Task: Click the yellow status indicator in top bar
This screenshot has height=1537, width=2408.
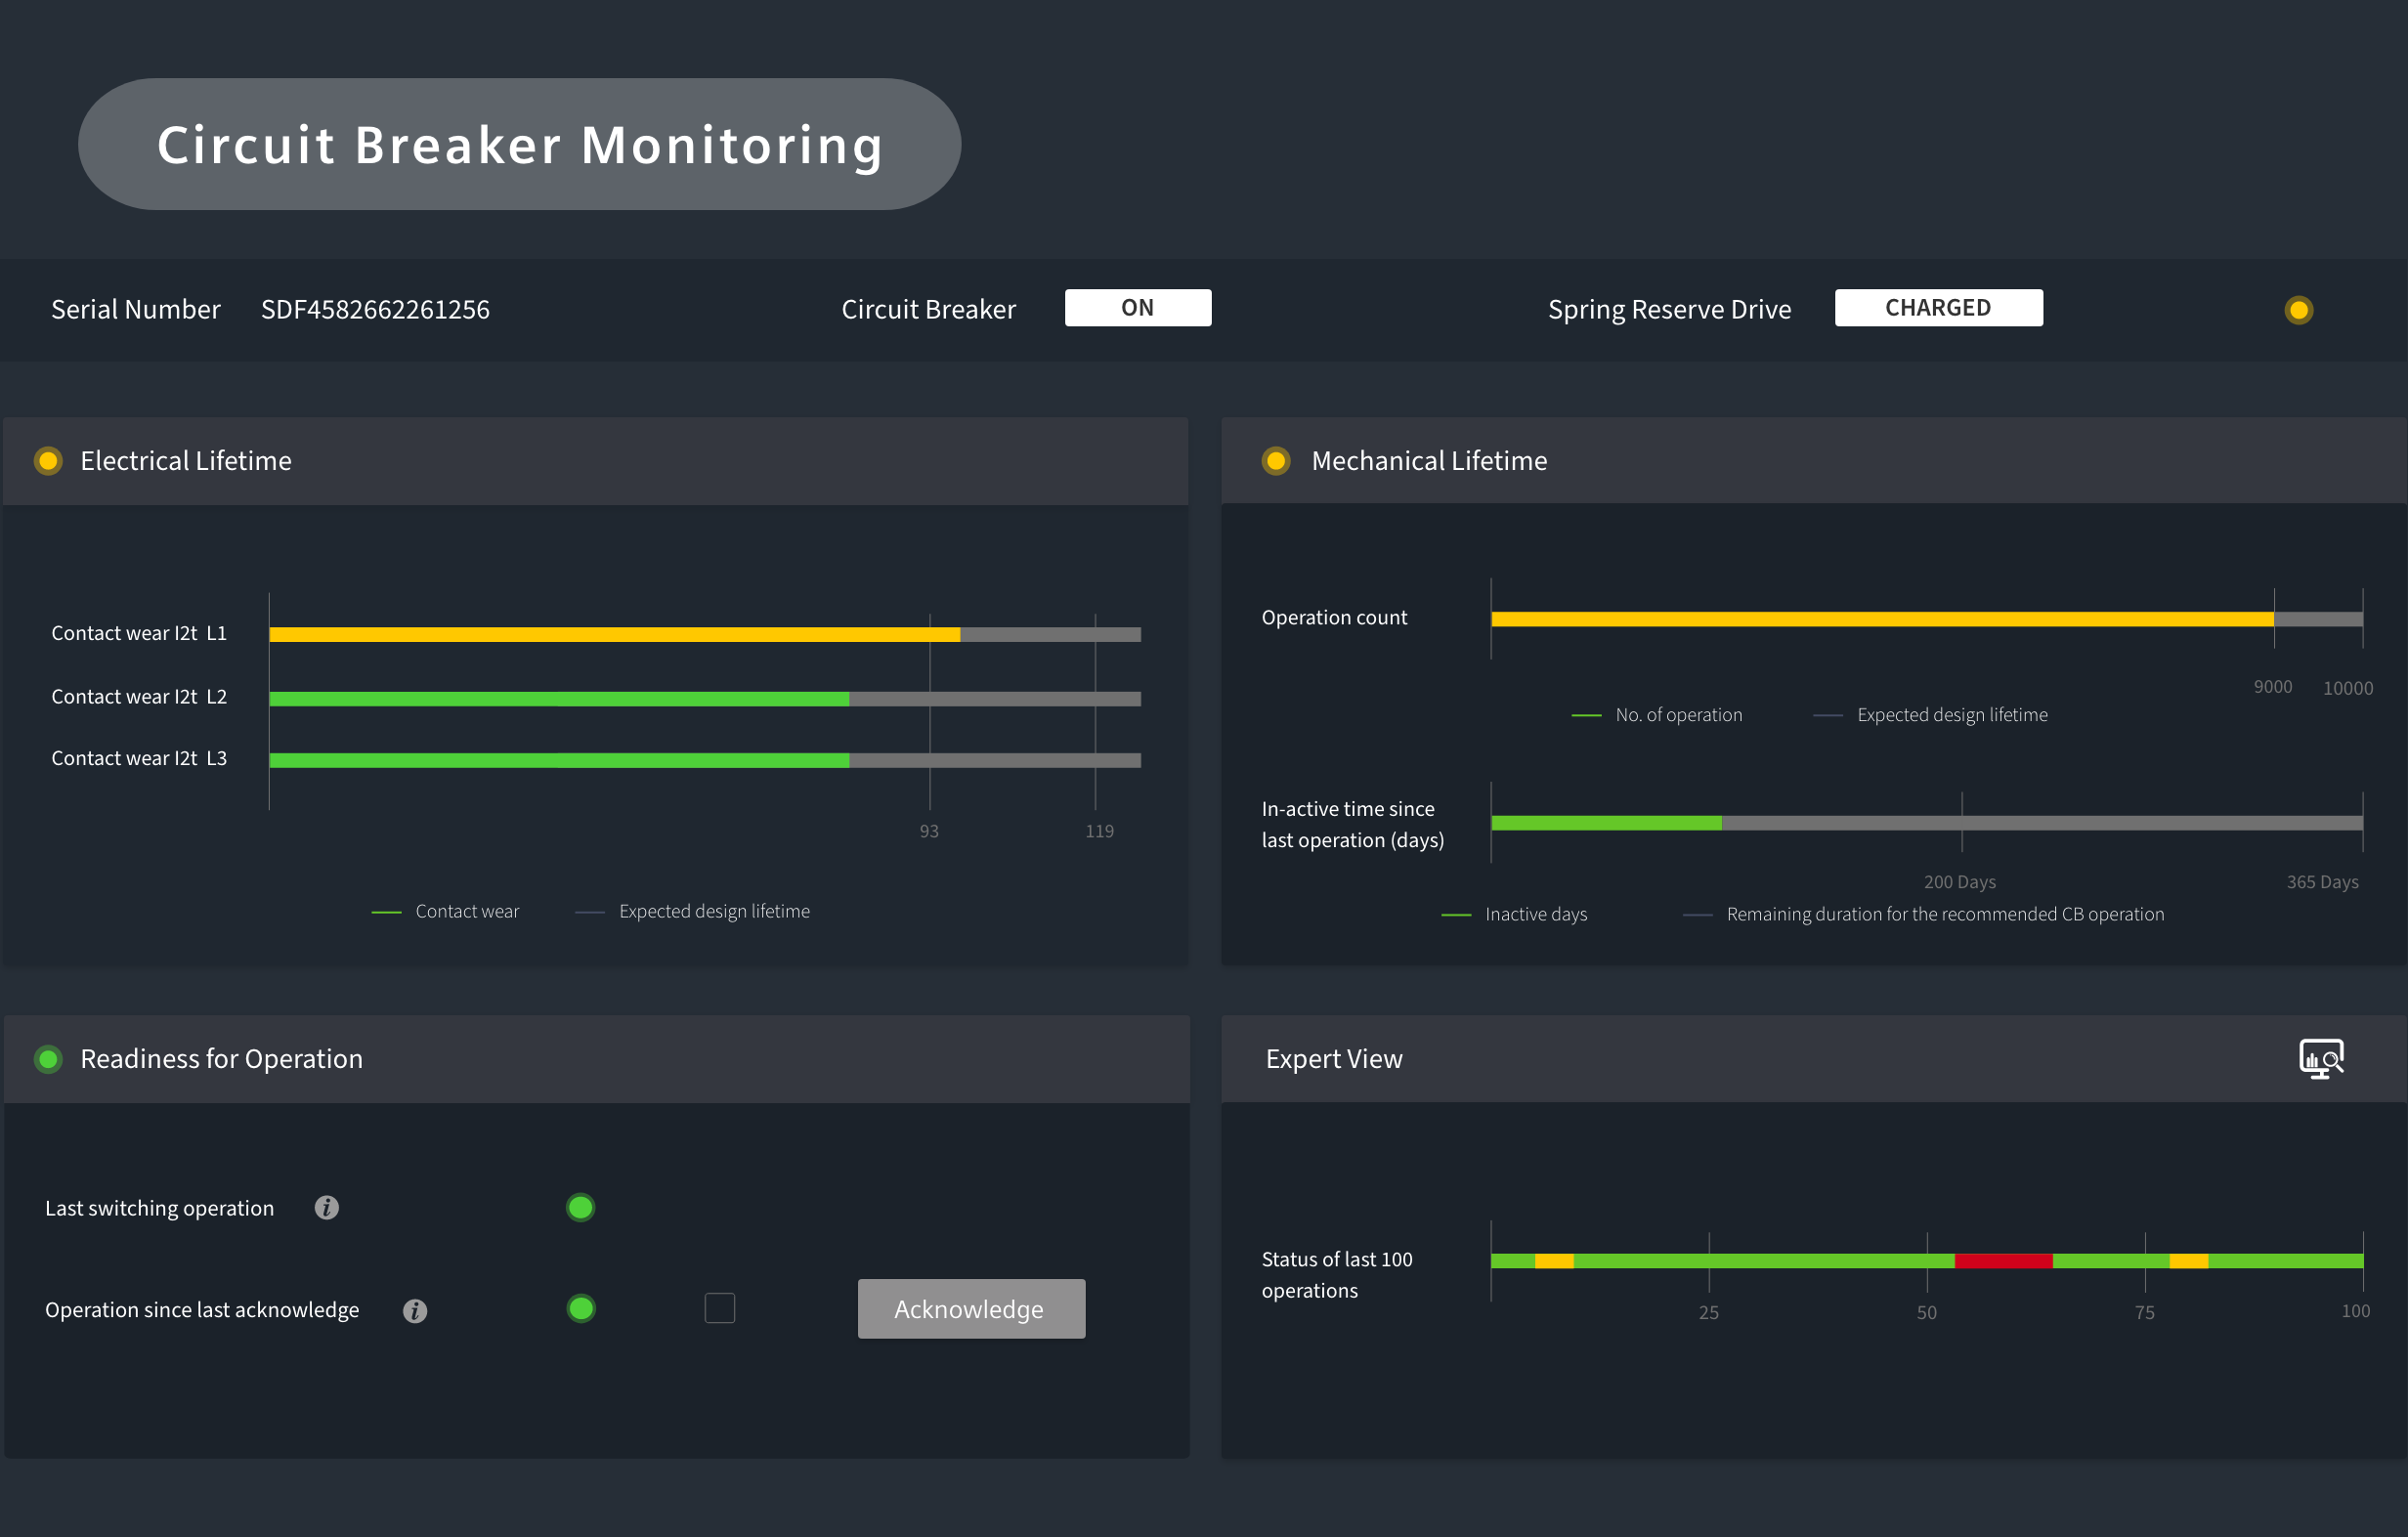Action: tap(2299, 310)
